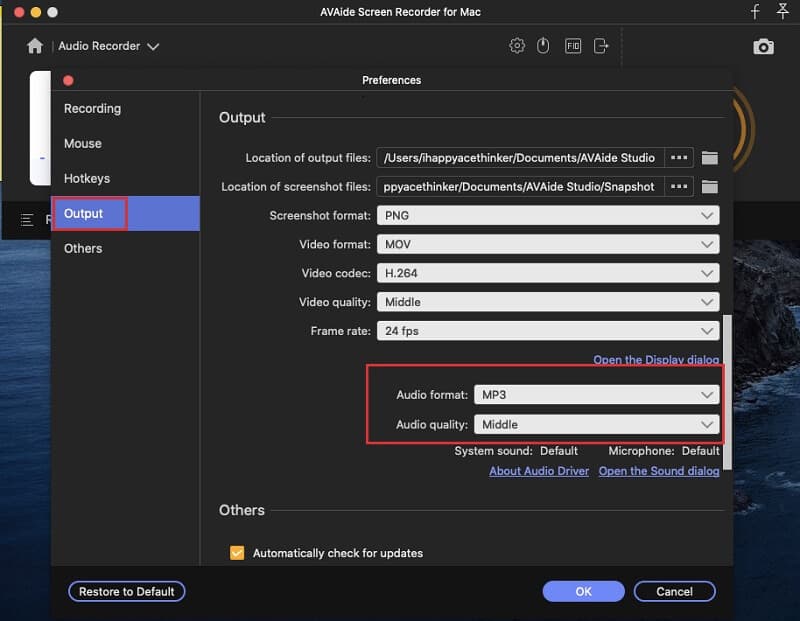Pin the window with the pin icon
The height and width of the screenshot is (621, 800).
click(x=782, y=11)
